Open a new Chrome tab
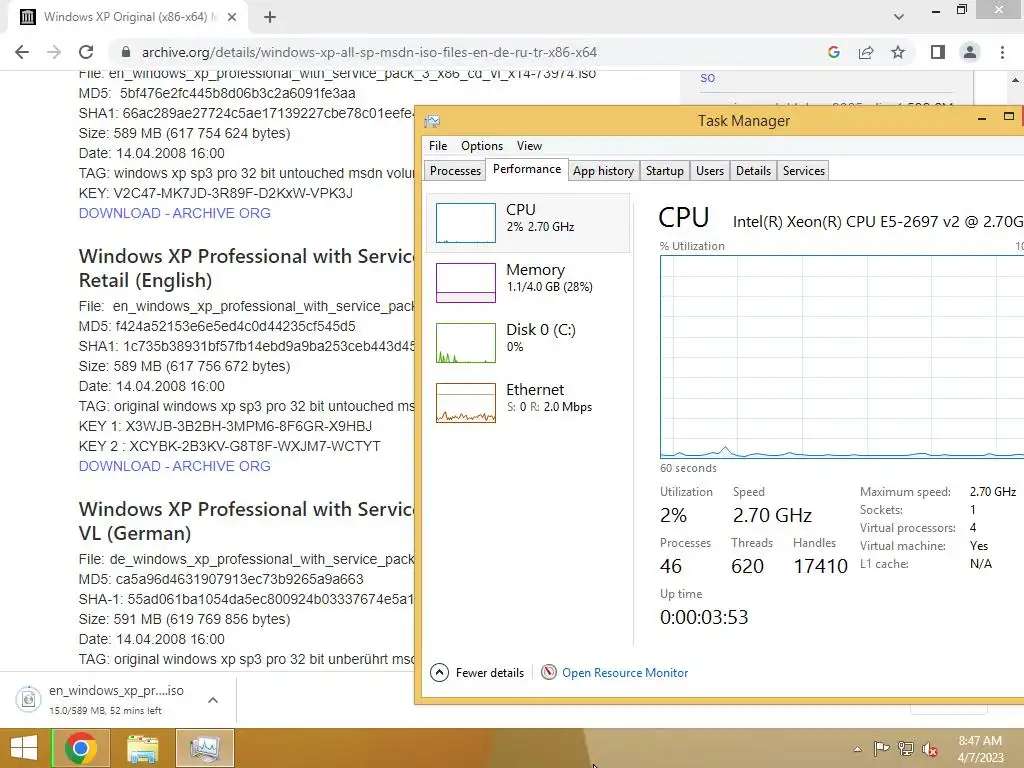The image size is (1024, 768). coord(270,17)
